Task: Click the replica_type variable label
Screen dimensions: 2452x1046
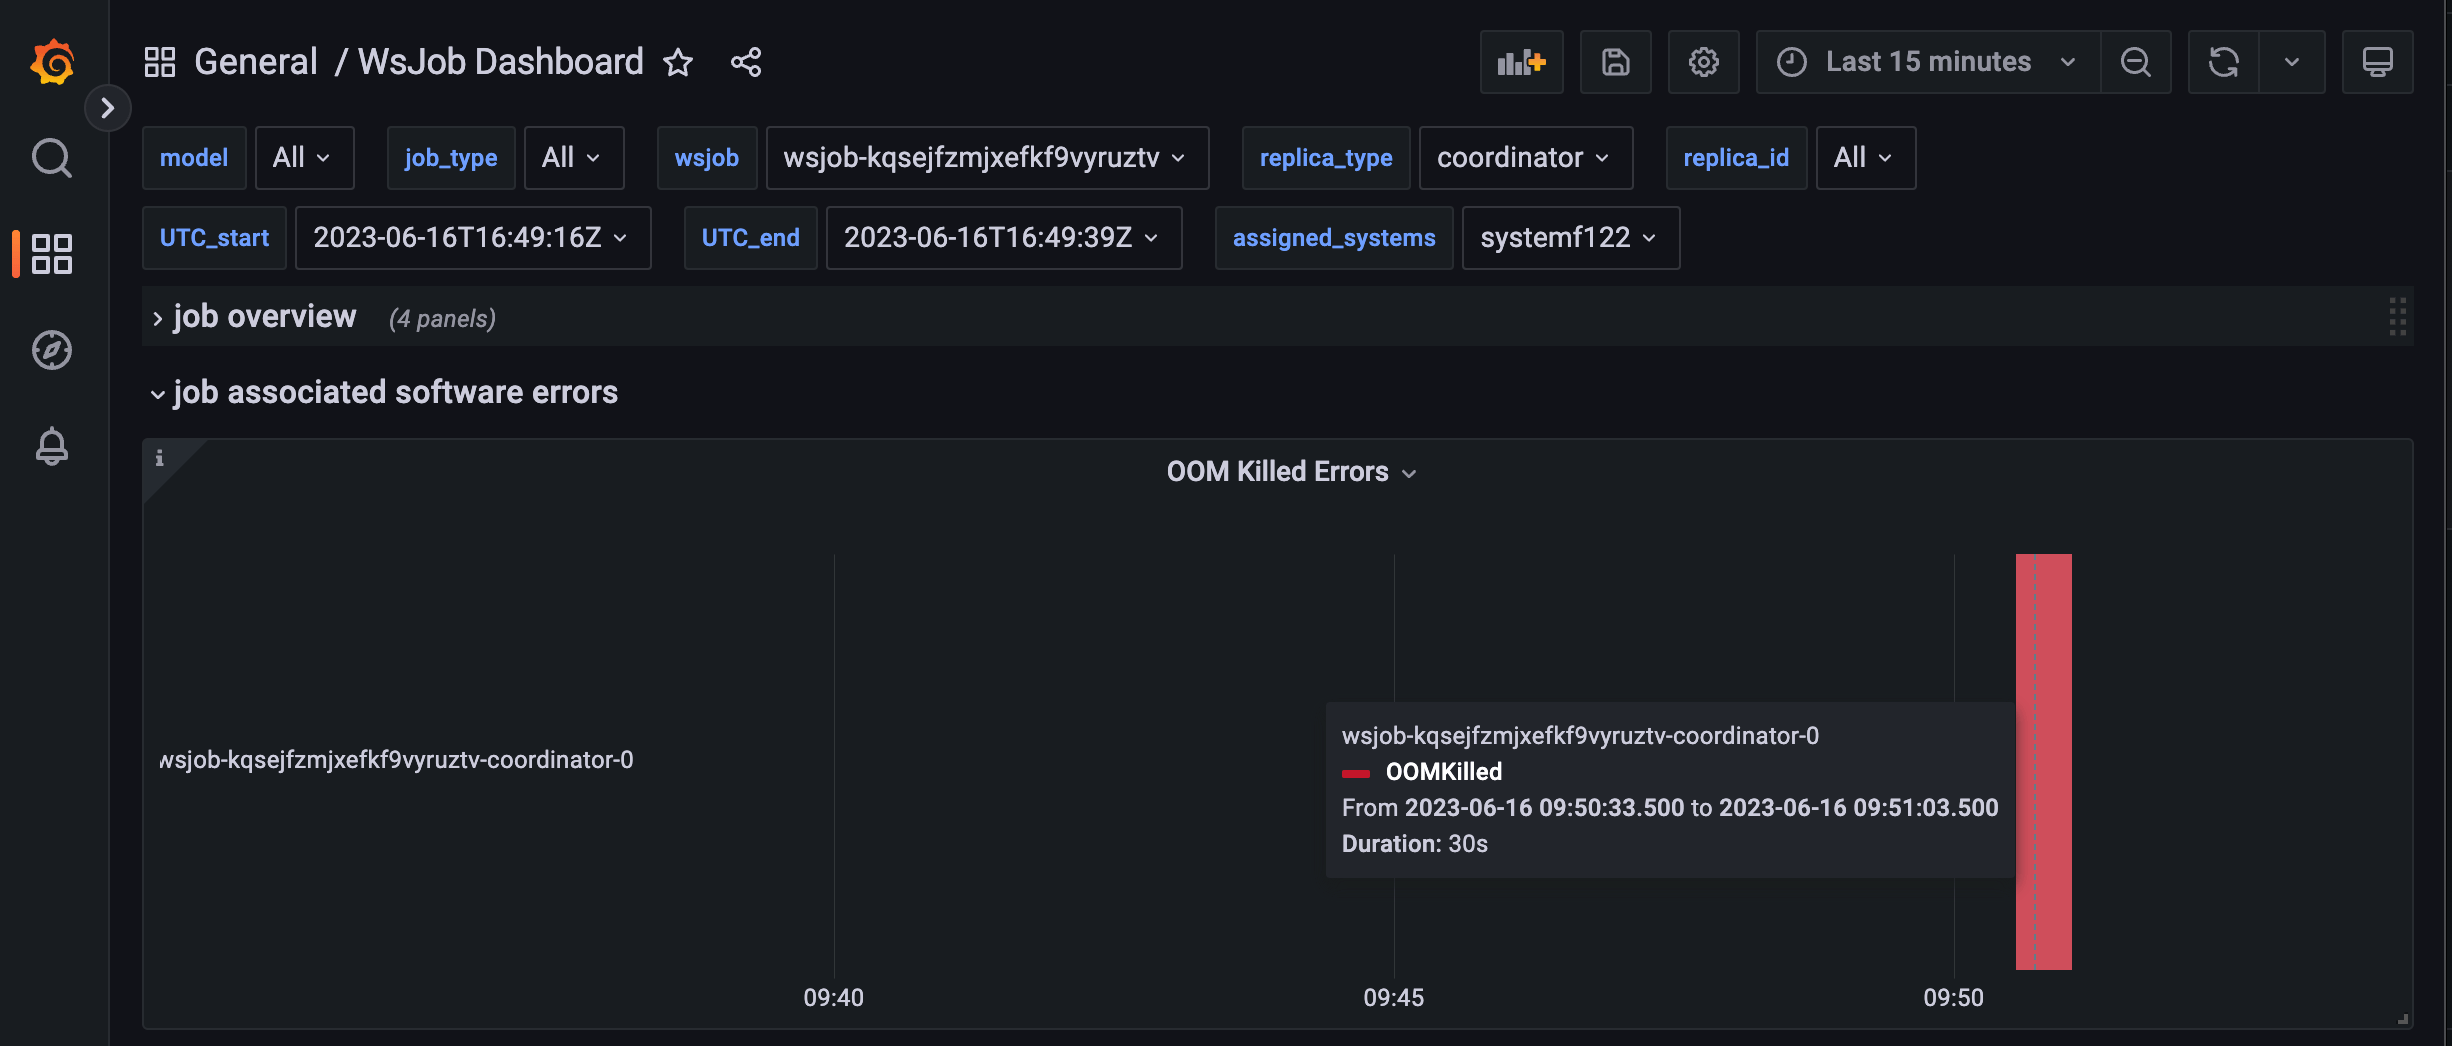Action: click(x=1326, y=158)
